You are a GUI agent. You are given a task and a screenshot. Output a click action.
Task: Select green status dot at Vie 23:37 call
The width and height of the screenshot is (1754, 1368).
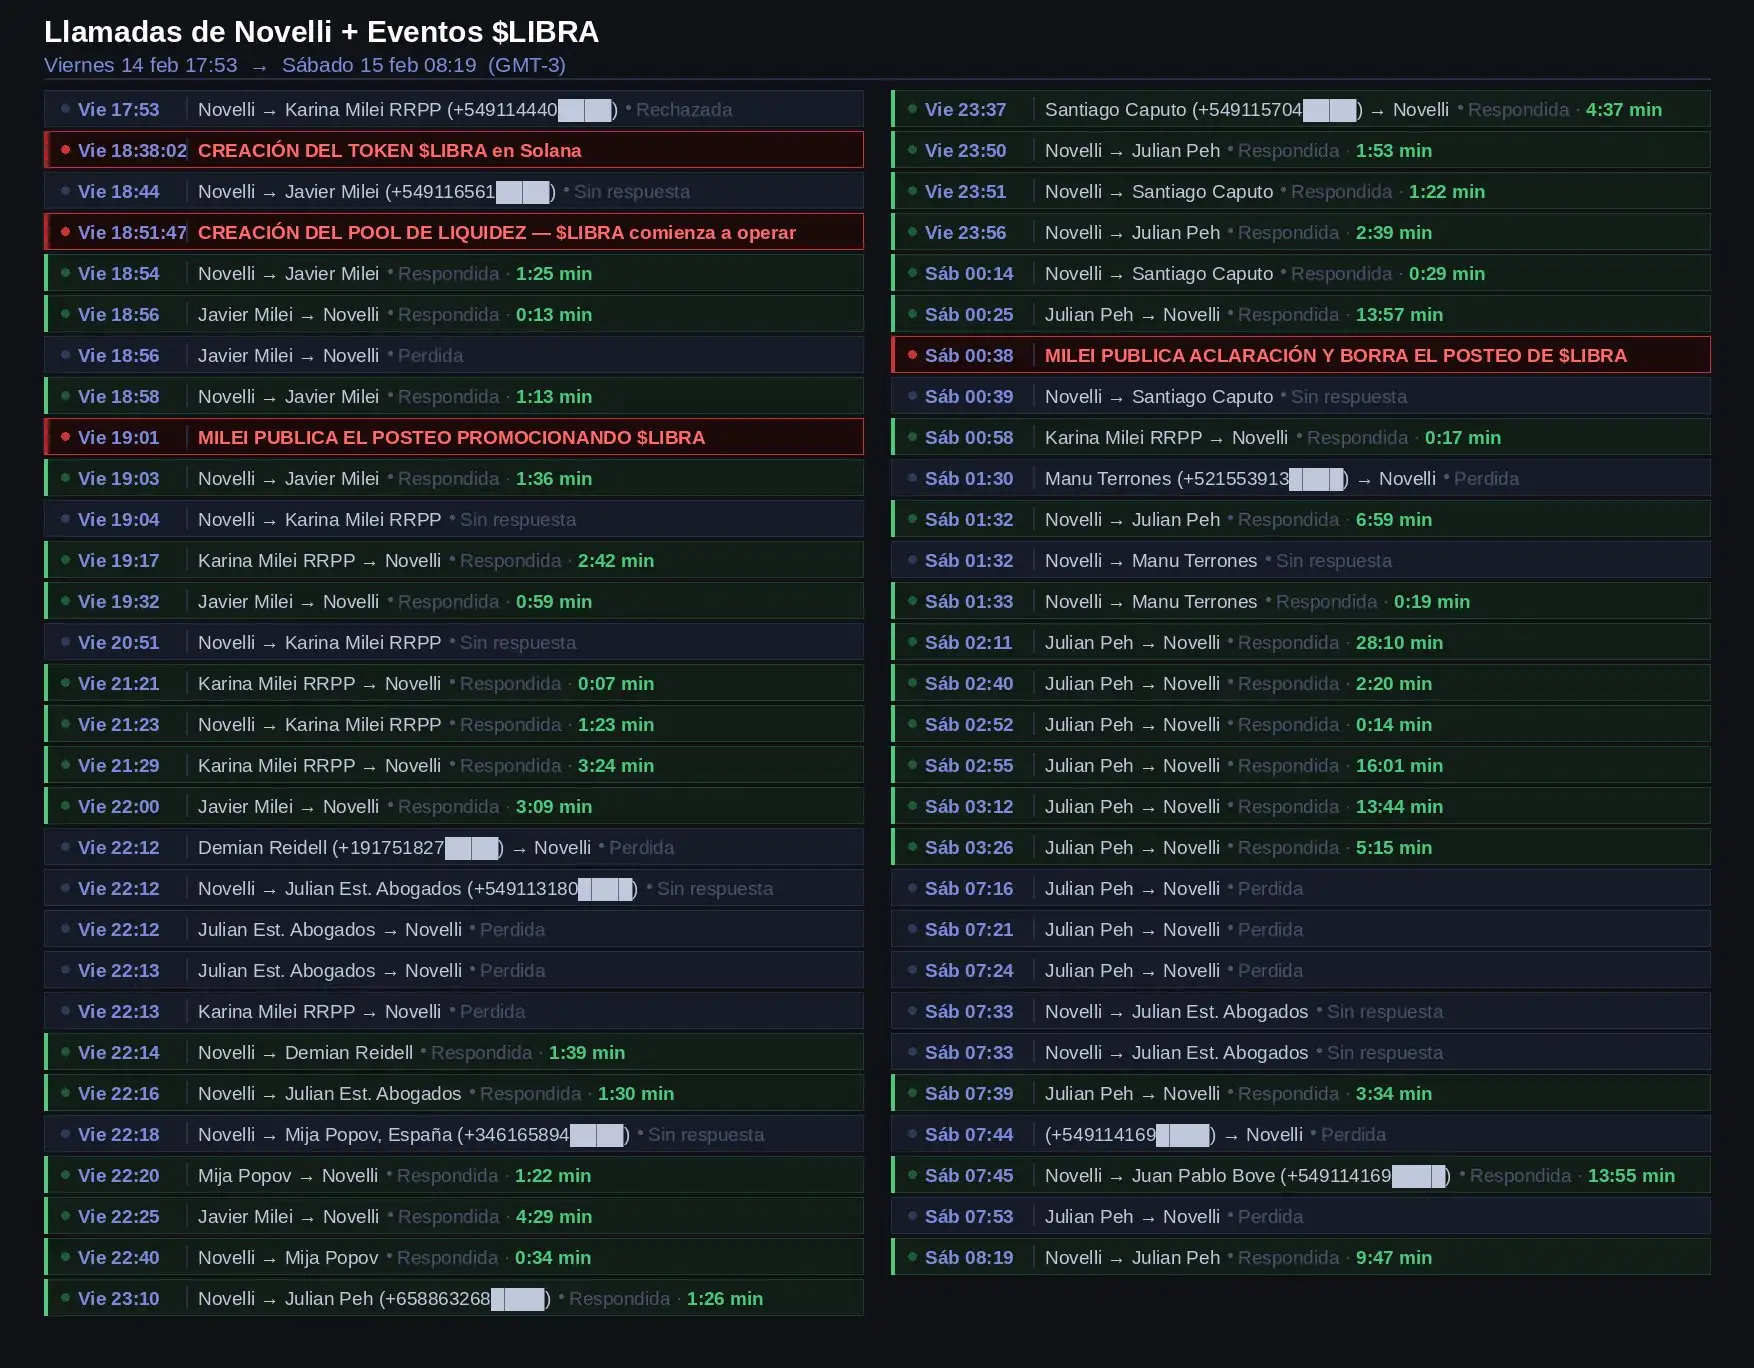tap(912, 109)
